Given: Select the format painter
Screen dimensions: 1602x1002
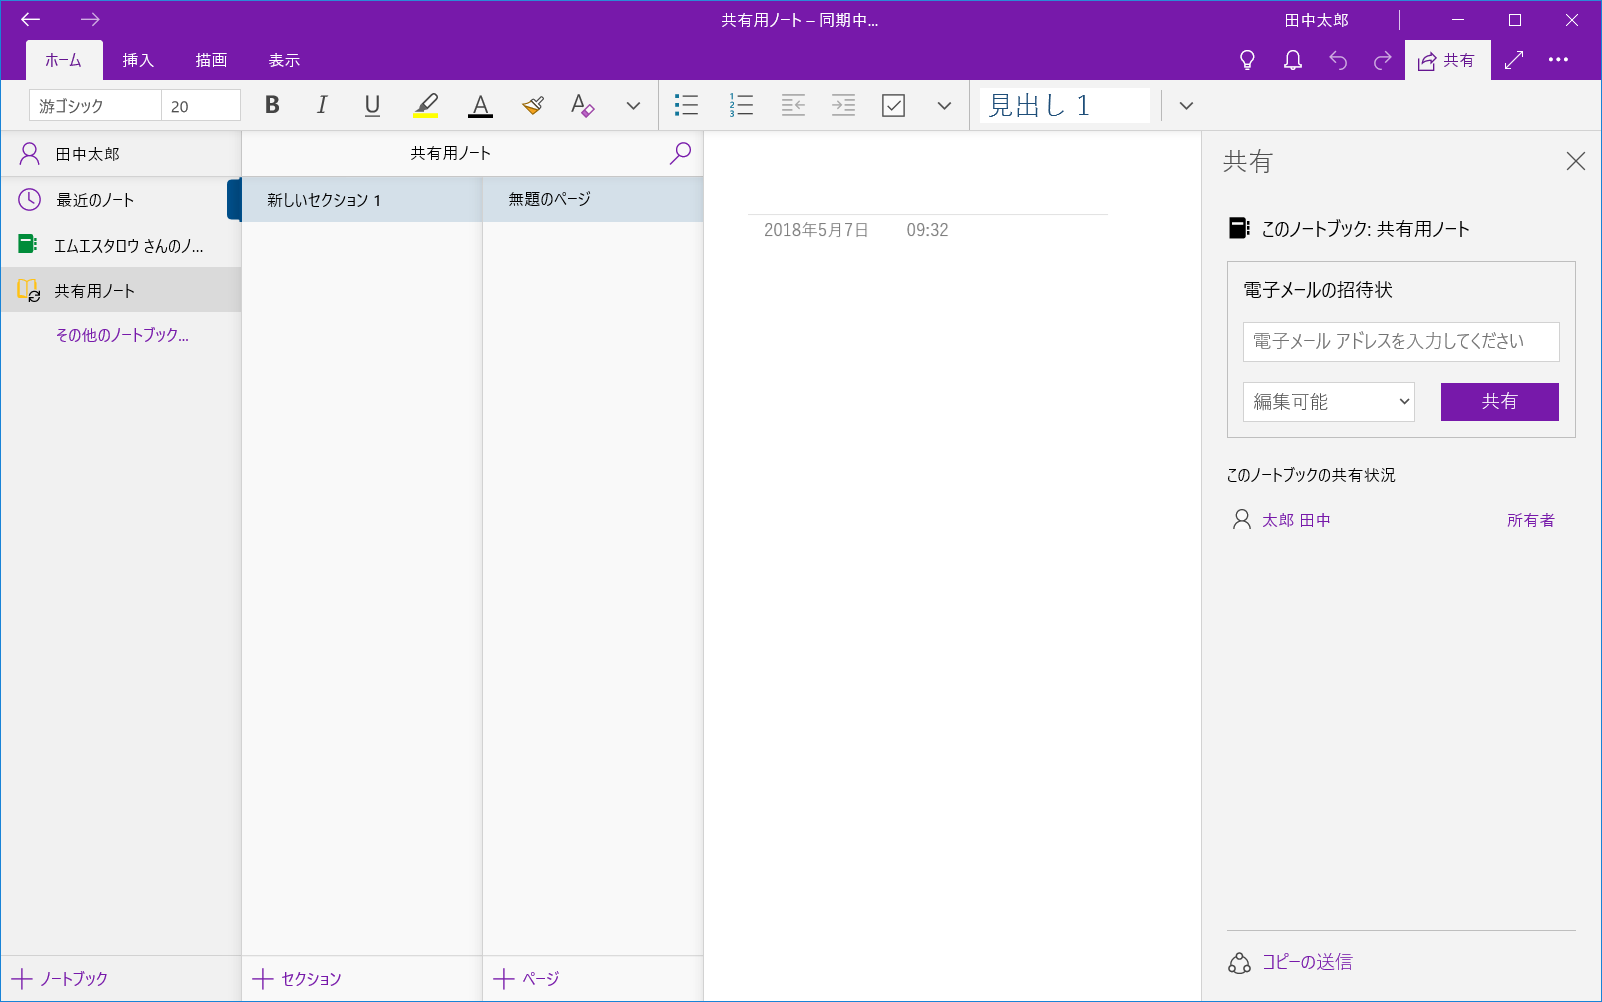Looking at the screenshot, I should point(532,105).
